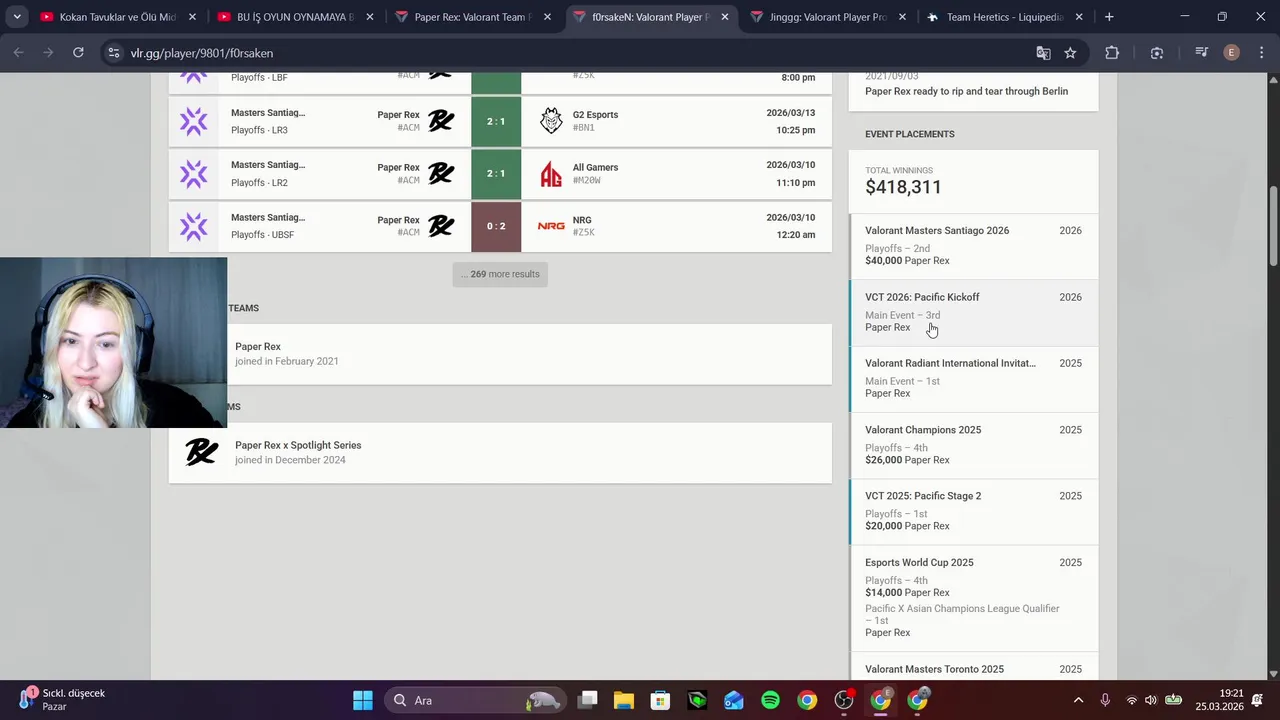The height and width of the screenshot is (720, 1280).
Task: Open File Explorer from the taskbar
Action: tap(624, 700)
